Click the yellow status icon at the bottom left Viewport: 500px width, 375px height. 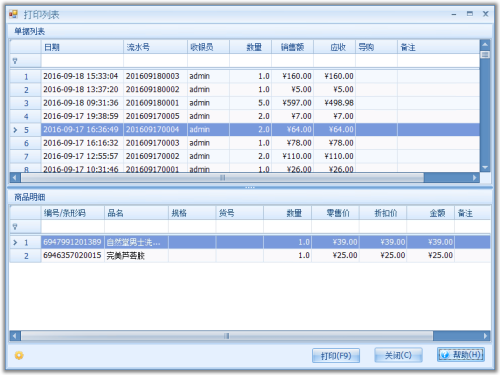pos(19,355)
